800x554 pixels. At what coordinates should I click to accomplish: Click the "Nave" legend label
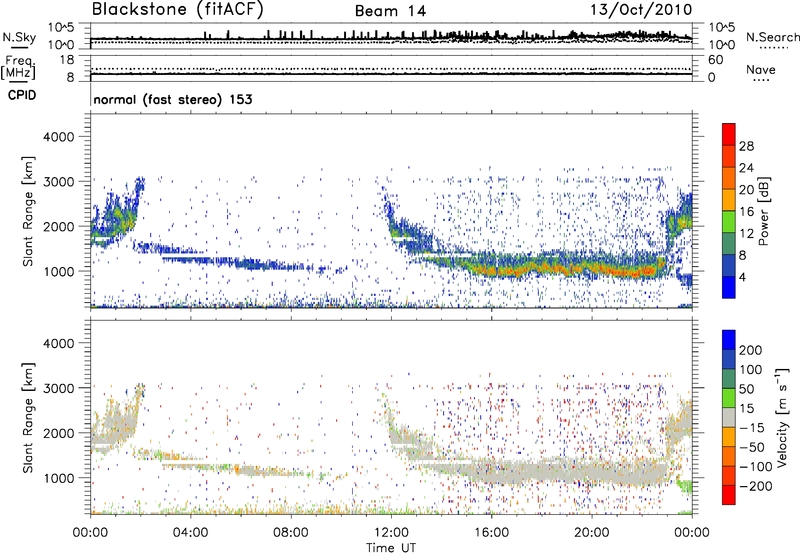coord(761,69)
